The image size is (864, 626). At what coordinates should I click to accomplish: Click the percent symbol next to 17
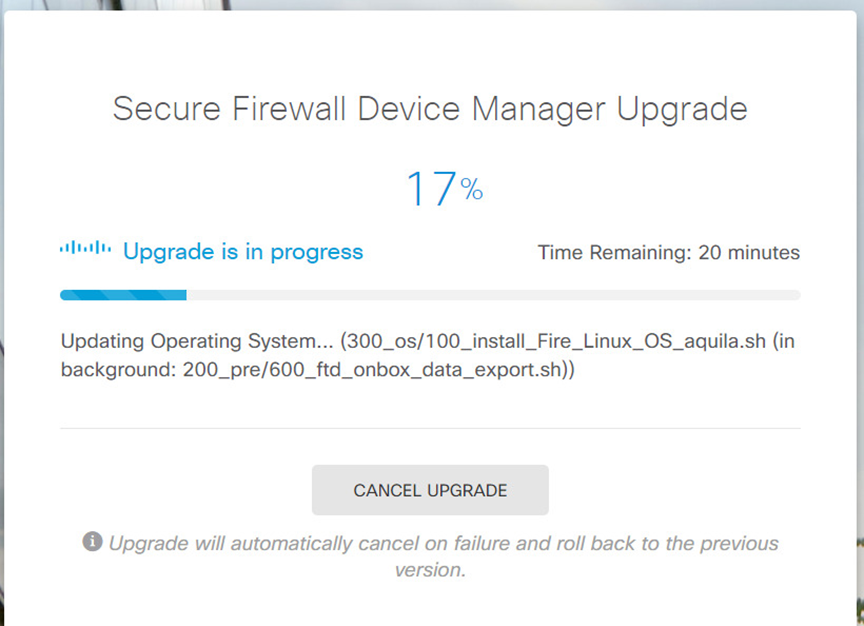472,189
